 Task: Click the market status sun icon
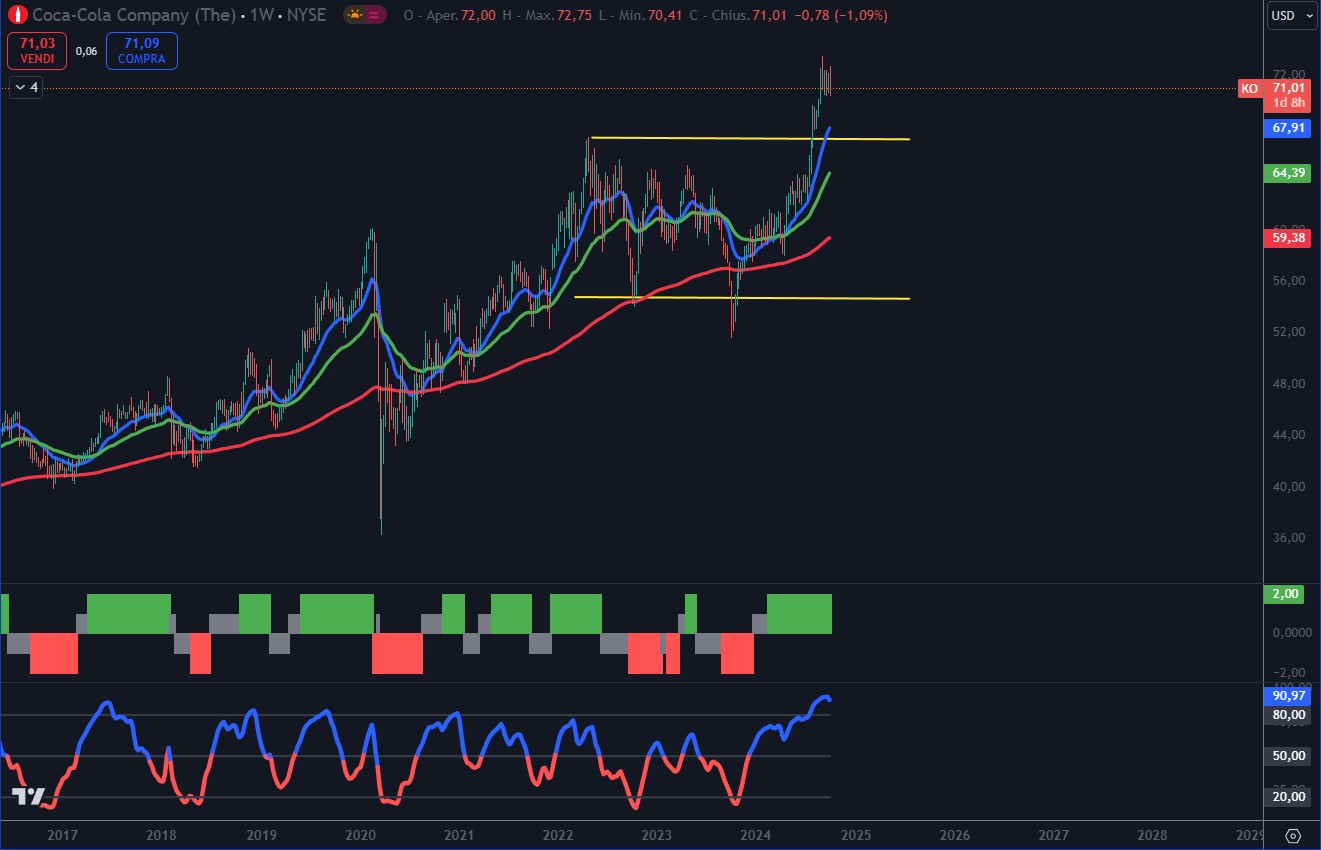pos(355,15)
